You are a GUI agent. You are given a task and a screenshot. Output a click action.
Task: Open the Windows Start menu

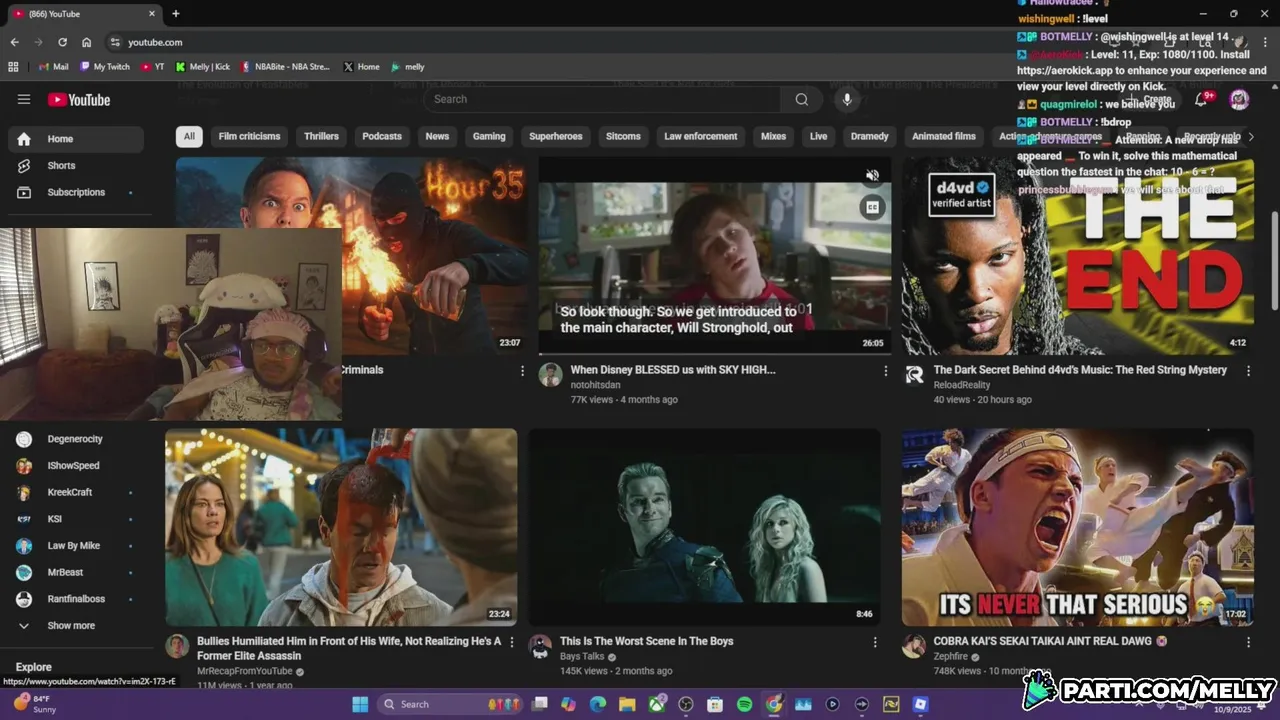pyautogui.click(x=360, y=704)
